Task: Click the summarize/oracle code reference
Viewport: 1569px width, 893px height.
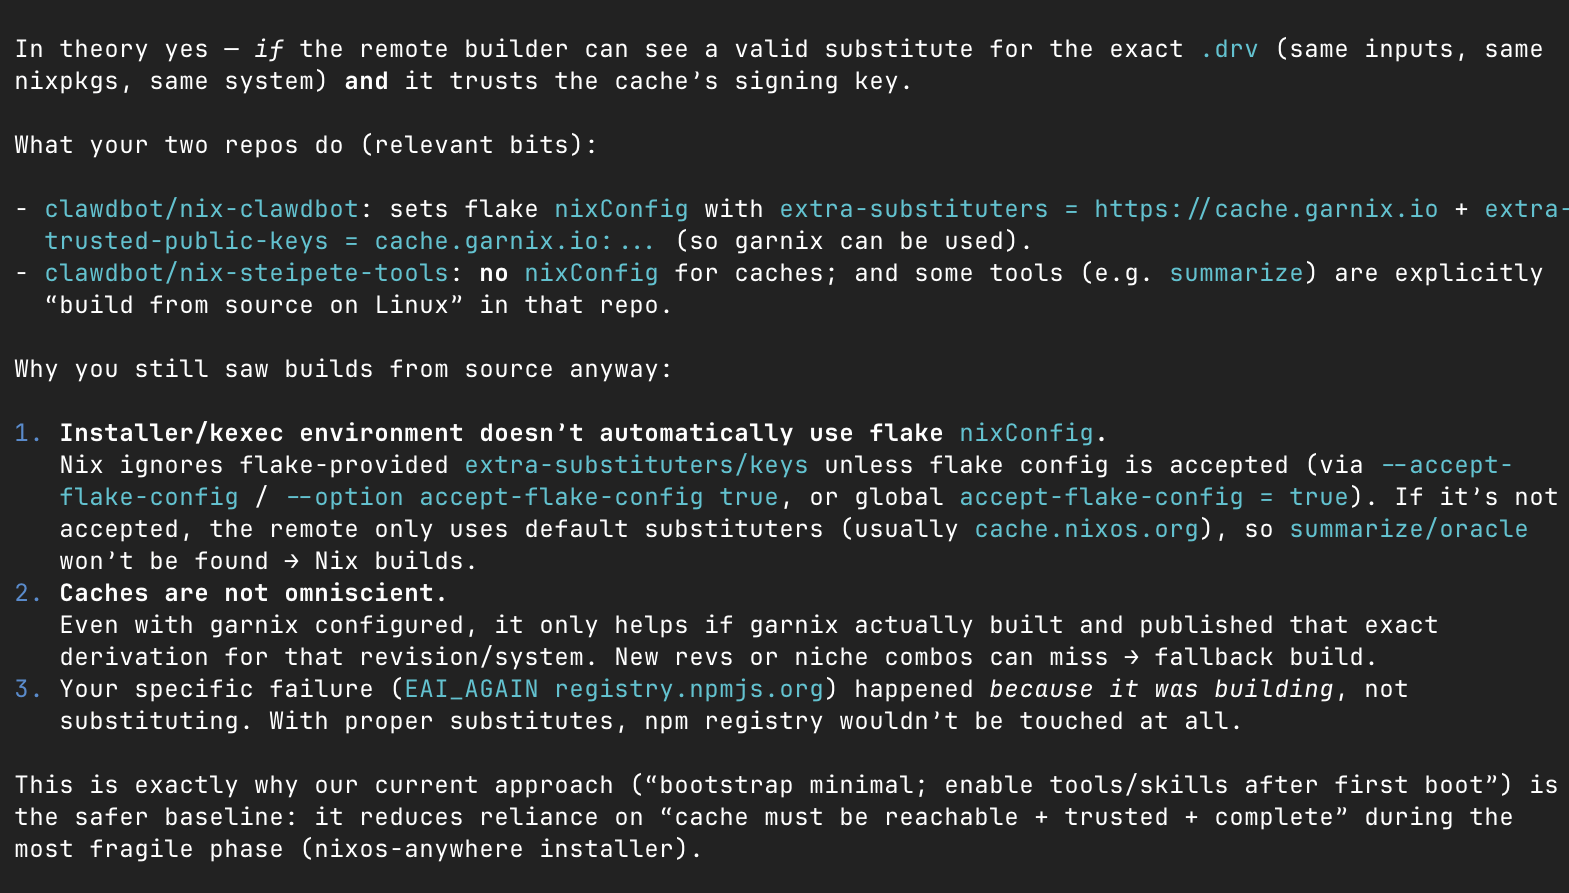Action: [1408, 529]
